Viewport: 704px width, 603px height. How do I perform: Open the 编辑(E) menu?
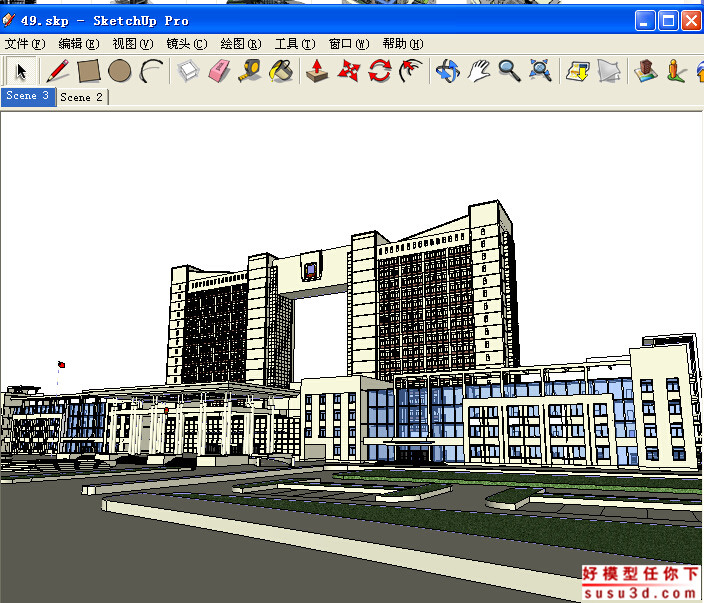coord(79,44)
